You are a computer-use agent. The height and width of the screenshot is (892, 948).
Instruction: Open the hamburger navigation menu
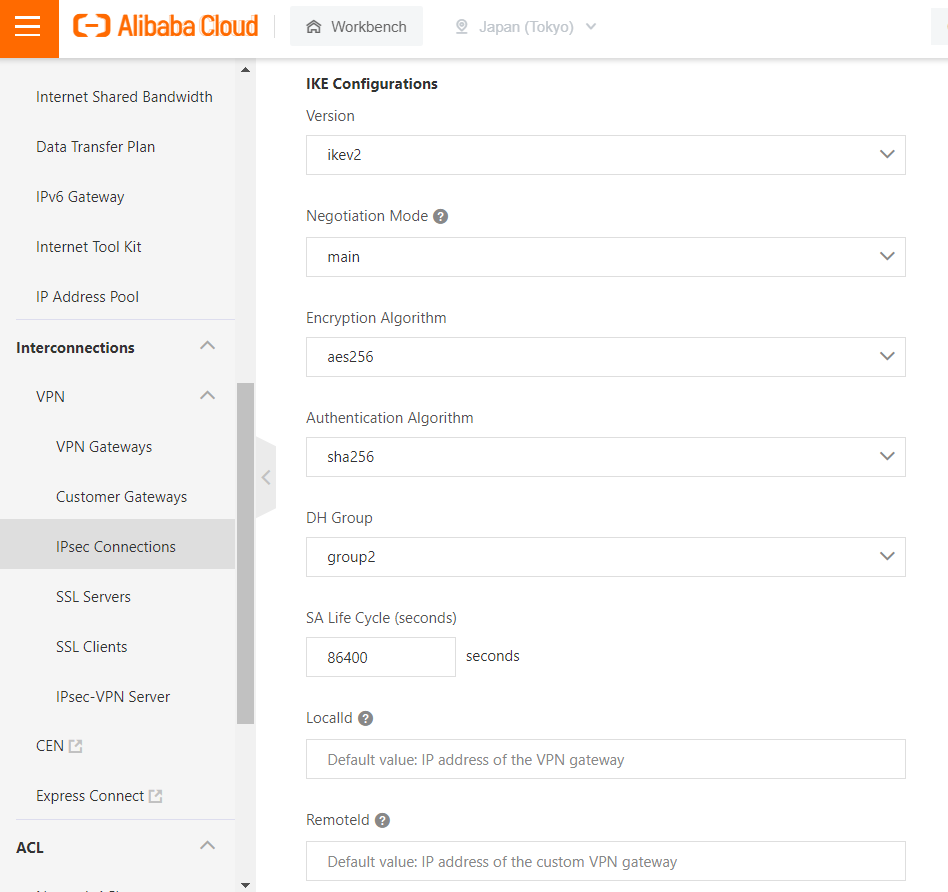(x=28, y=27)
